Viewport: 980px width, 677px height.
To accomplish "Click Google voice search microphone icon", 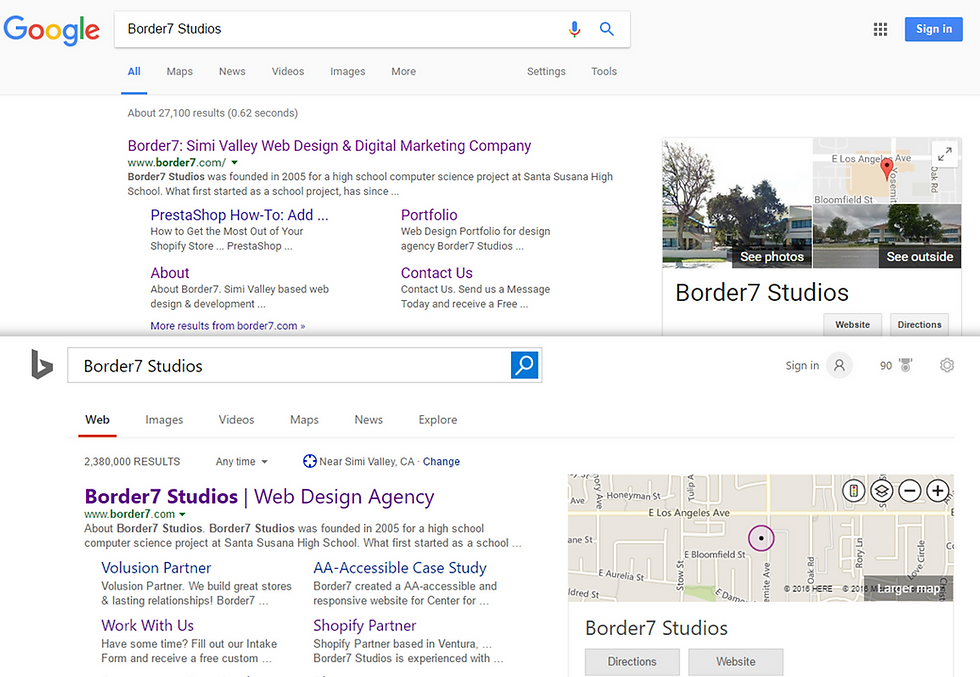I will click(574, 29).
